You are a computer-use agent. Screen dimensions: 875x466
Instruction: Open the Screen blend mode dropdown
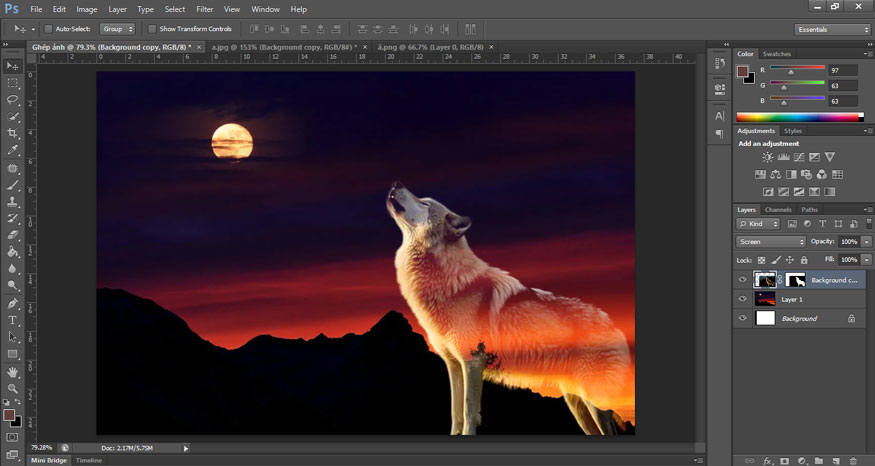click(770, 242)
